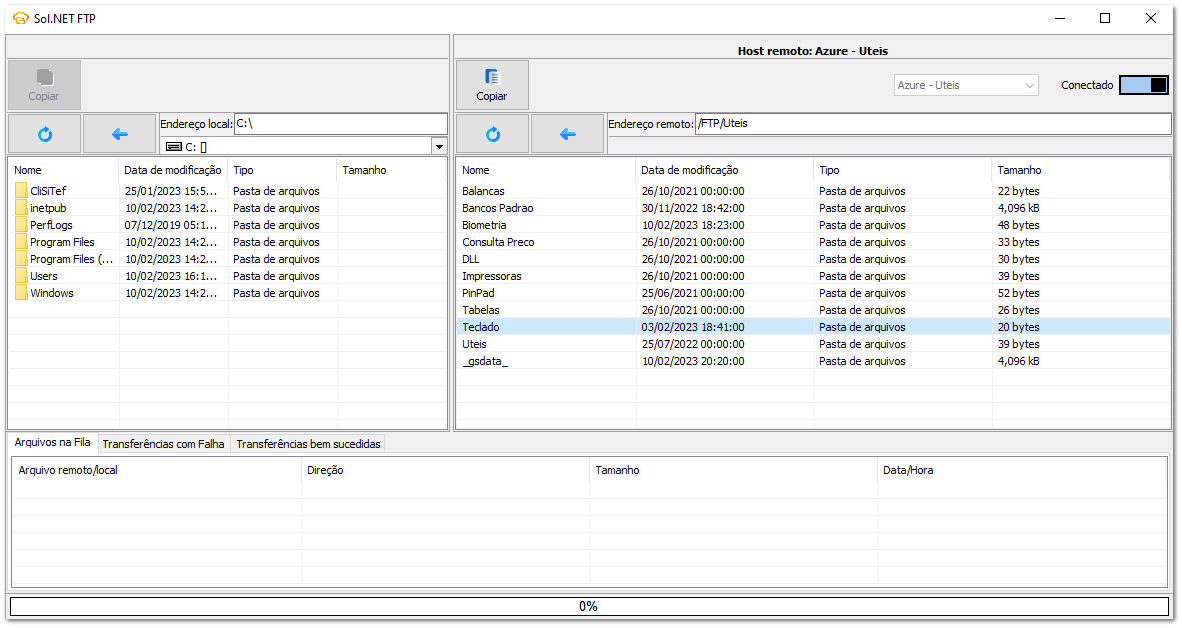Toggle the Conectado switch

click(x=1146, y=85)
